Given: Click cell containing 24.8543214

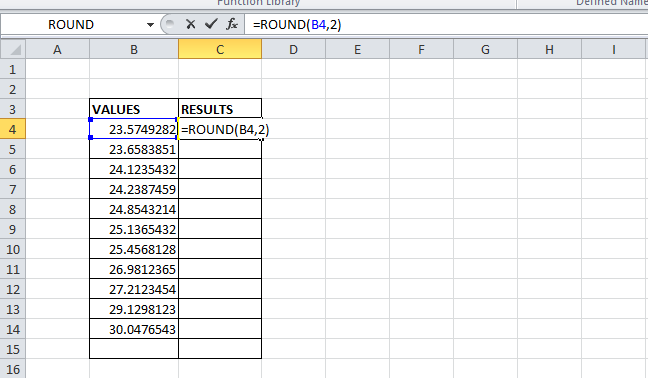Looking at the screenshot, I should click(134, 209).
